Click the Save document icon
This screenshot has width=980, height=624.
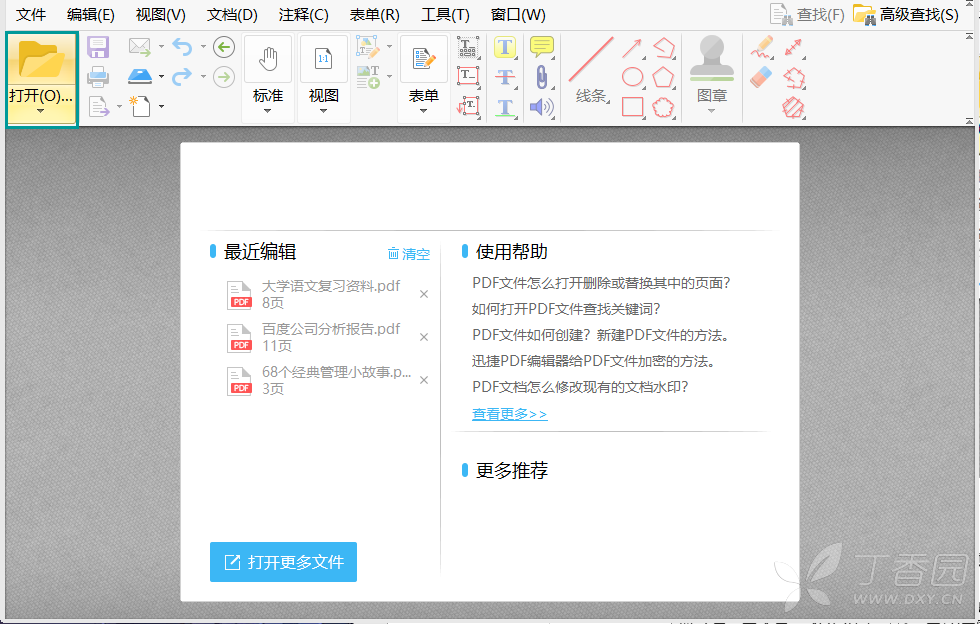[x=97, y=47]
